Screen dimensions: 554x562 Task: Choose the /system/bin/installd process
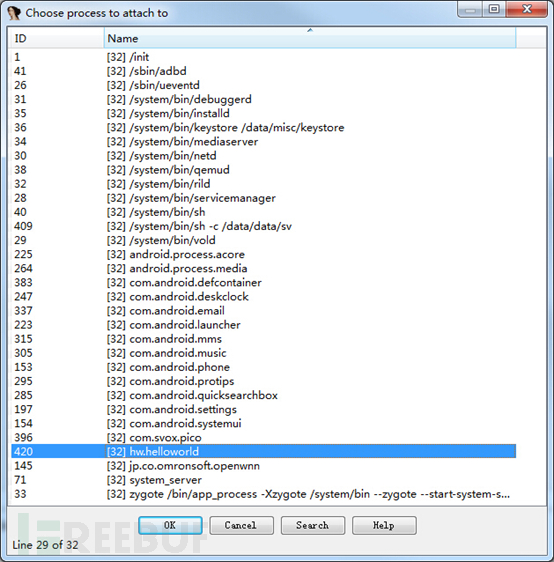(263, 113)
